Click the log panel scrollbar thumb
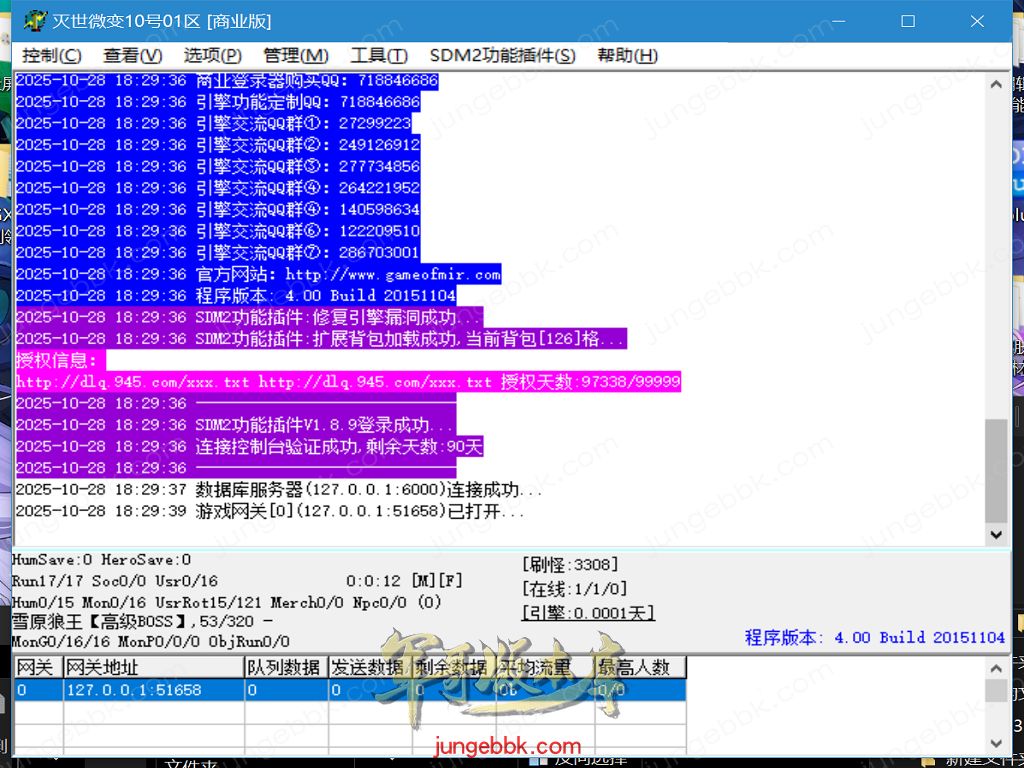 pos(996,470)
